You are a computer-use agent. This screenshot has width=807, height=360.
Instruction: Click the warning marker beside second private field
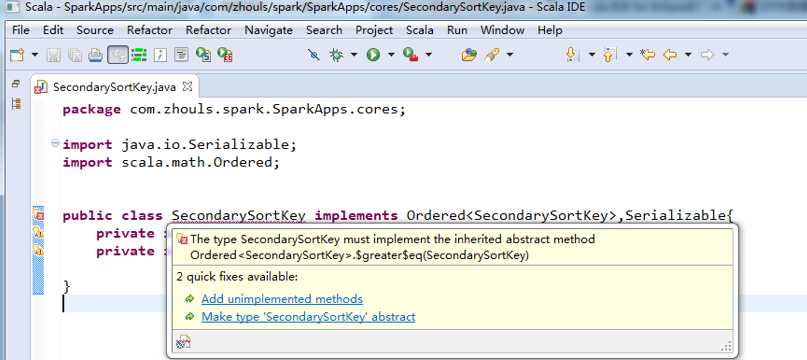tap(39, 250)
